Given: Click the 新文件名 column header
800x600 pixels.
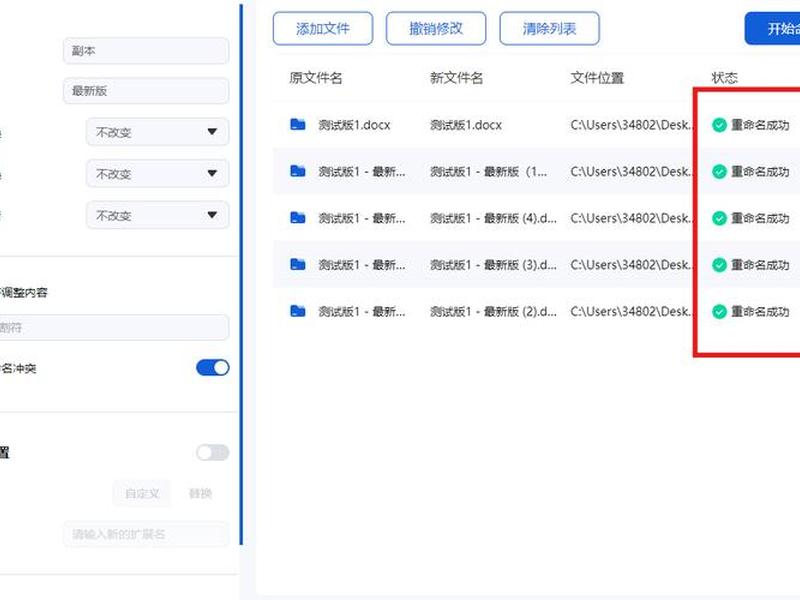Looking at the screenshot, I should [456, 78].
